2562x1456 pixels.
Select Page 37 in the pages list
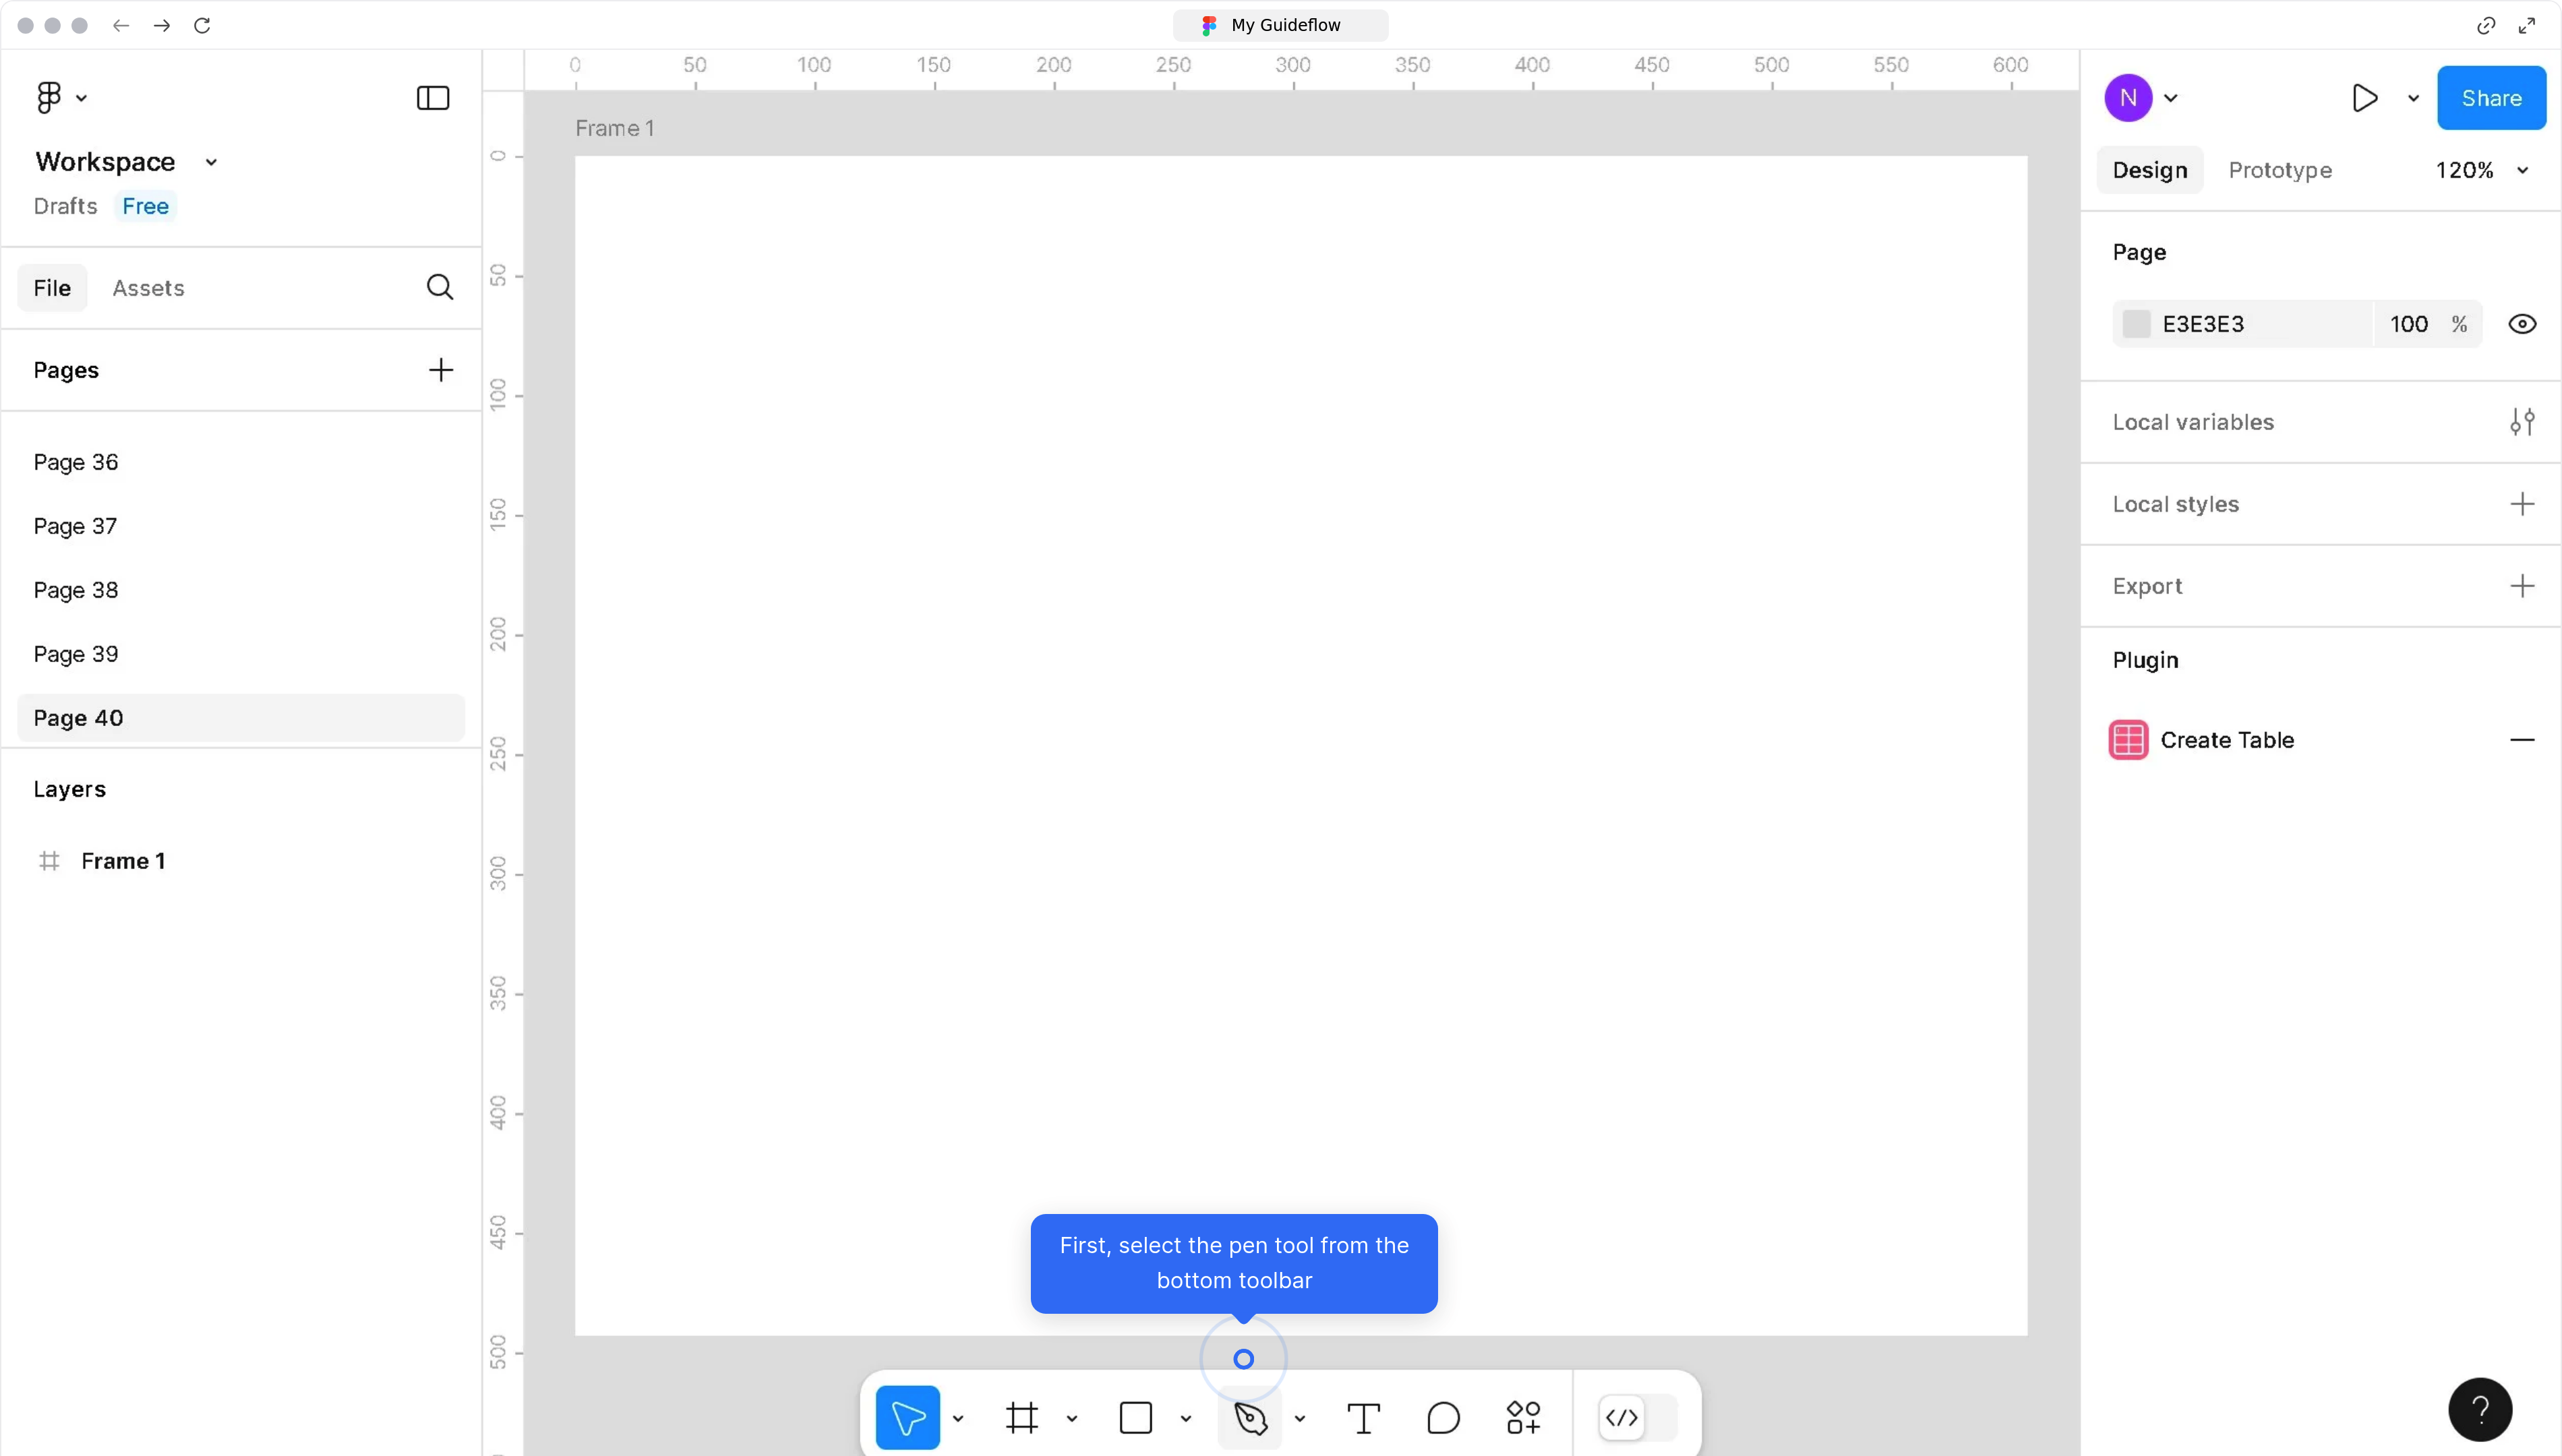75,525
